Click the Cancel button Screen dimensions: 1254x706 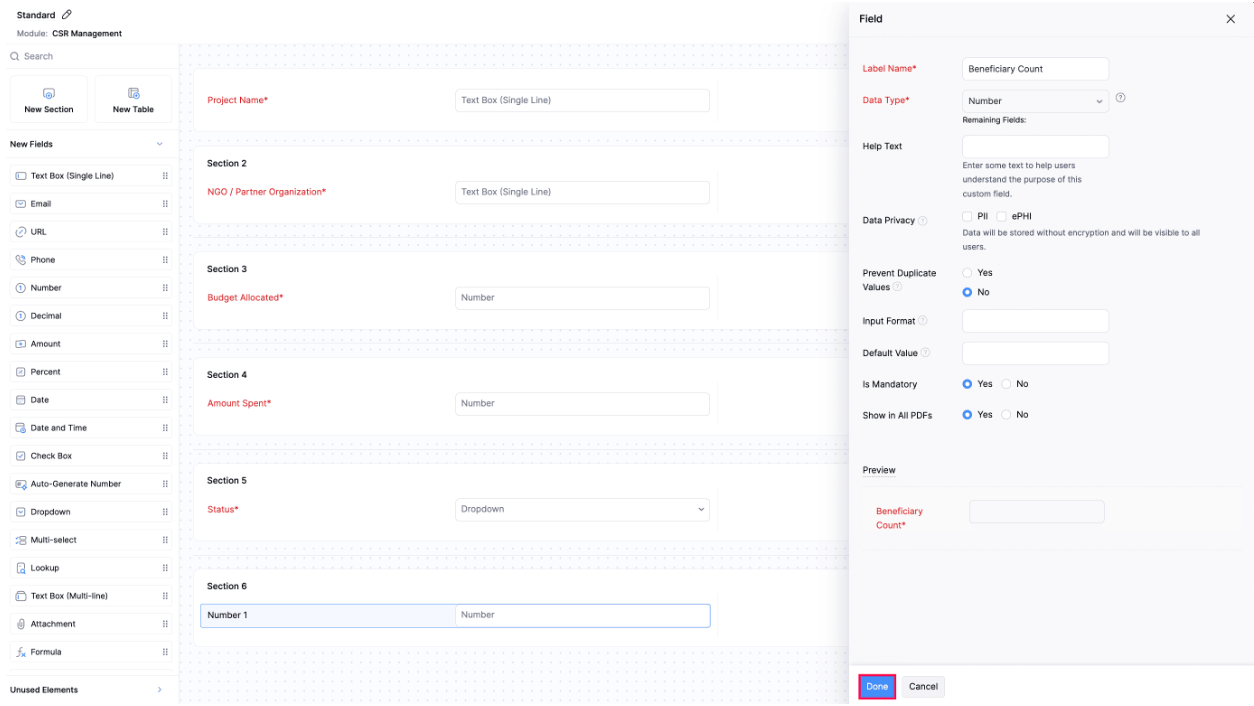(x=922, y=687)
